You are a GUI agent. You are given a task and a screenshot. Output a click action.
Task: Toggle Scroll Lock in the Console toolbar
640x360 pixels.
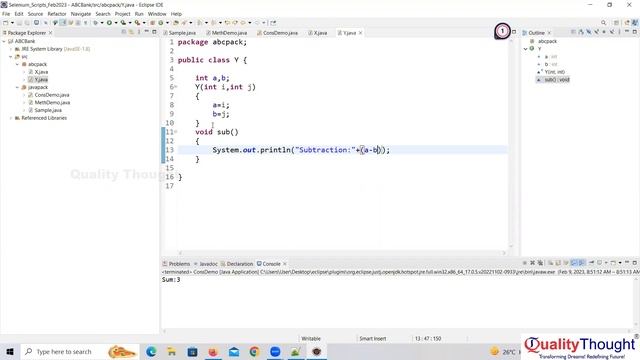coord(558,263)
